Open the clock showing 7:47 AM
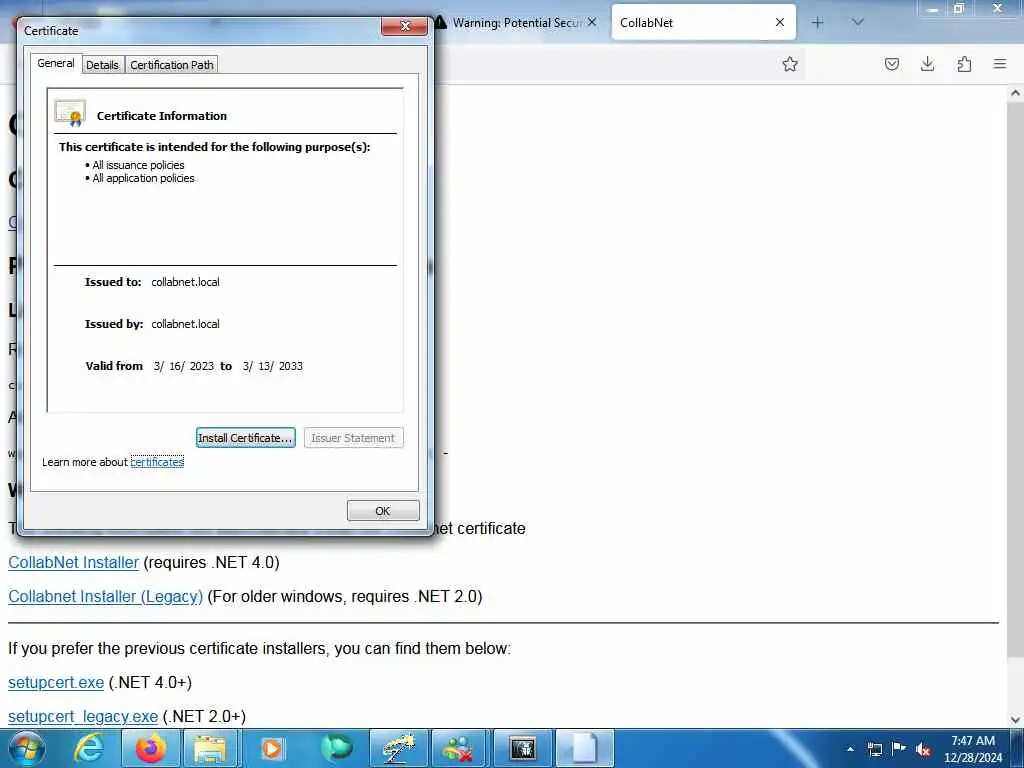 (x=973, y=748)
